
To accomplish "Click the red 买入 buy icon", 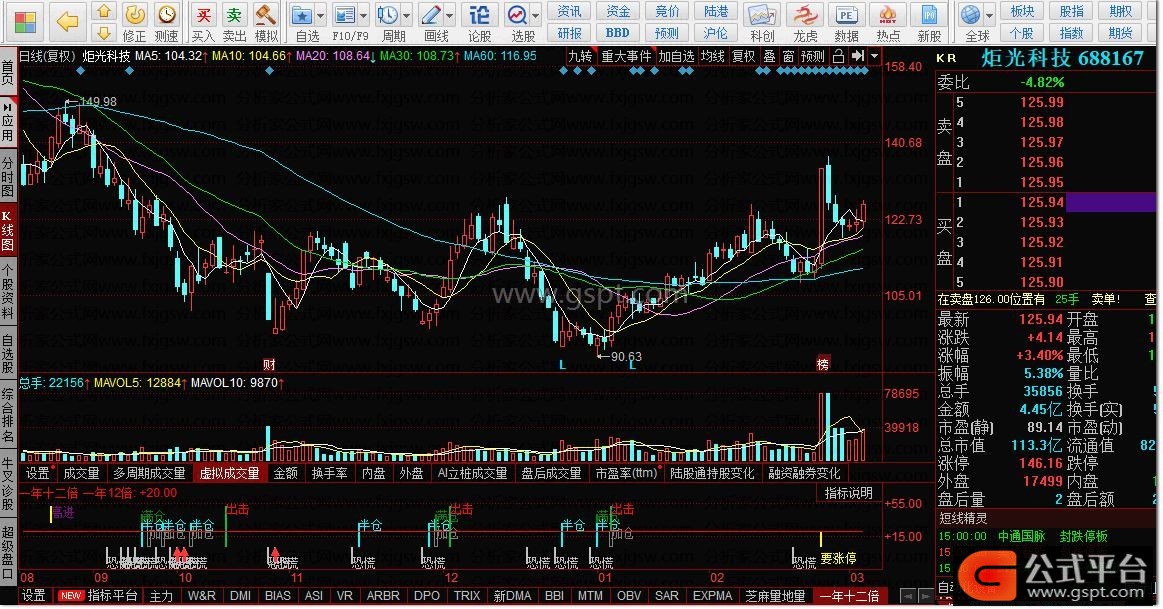I will pos(202,15).
